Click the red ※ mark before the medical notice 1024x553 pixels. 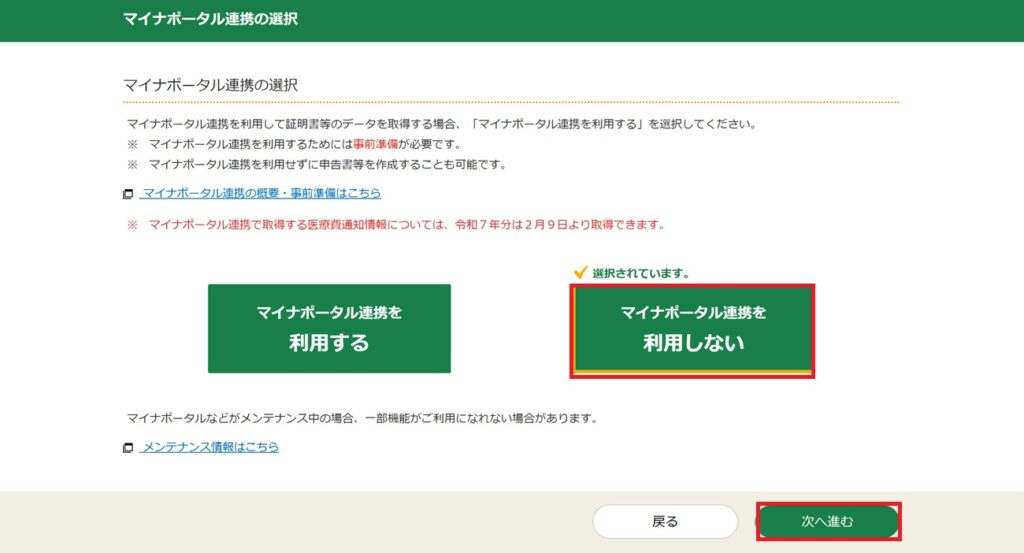tap(133, 225)
